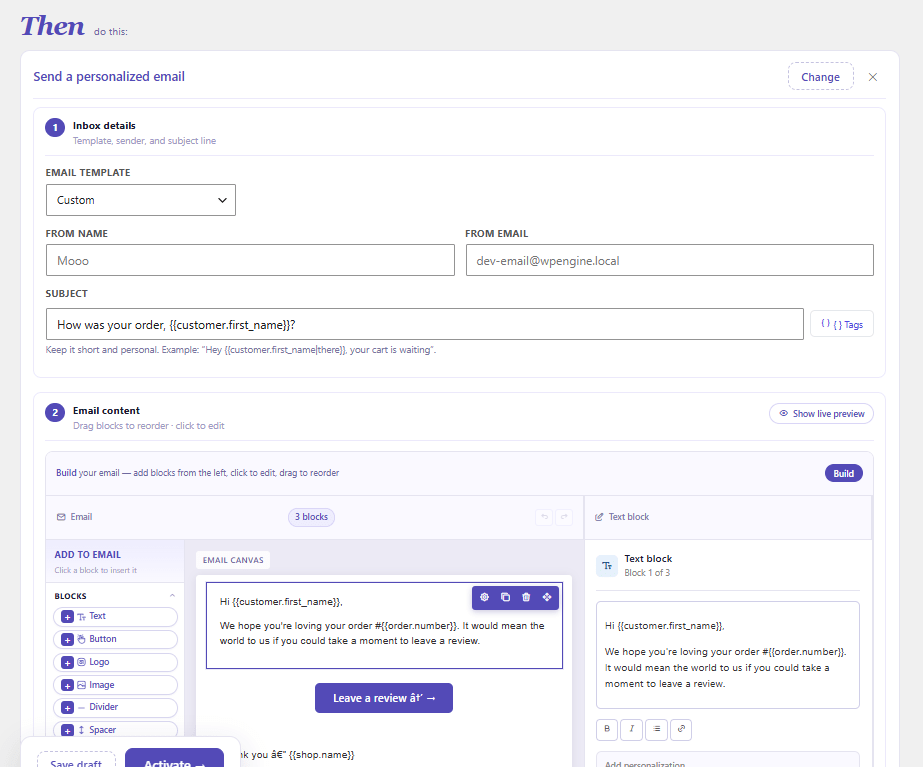Image resolution: width=923 pixels, height=767 pixels.
Task: Redo the last email edit
Action: (x=564, y=517)
